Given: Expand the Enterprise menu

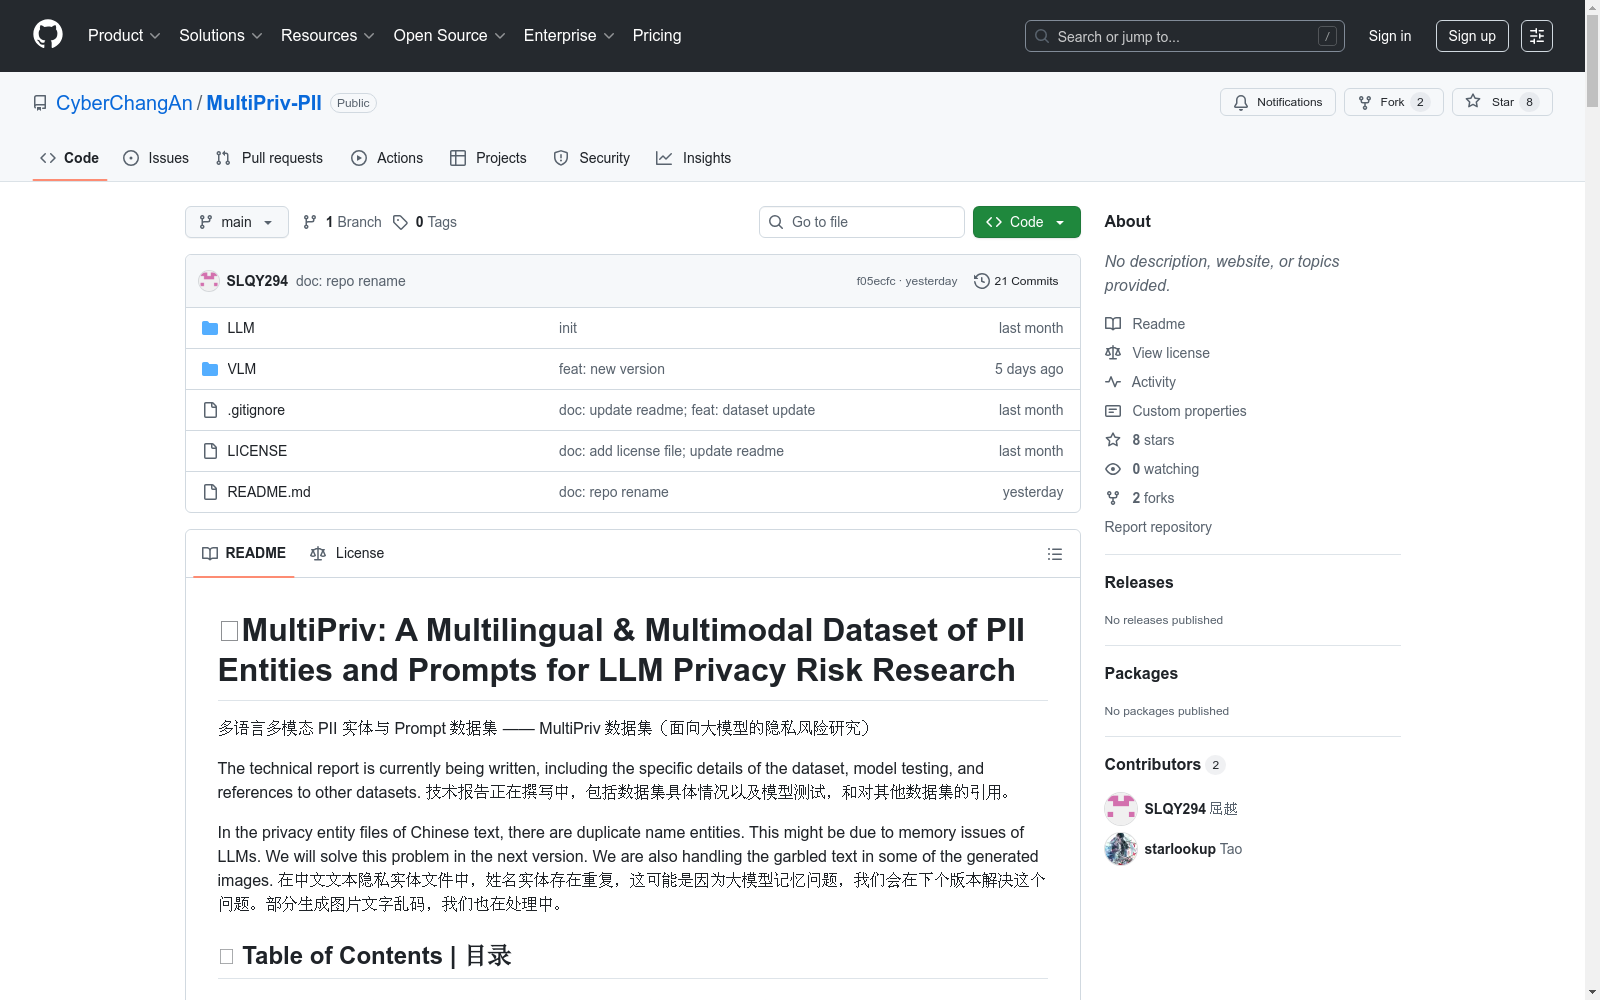Looking at the screenshot, I should 568,36.
